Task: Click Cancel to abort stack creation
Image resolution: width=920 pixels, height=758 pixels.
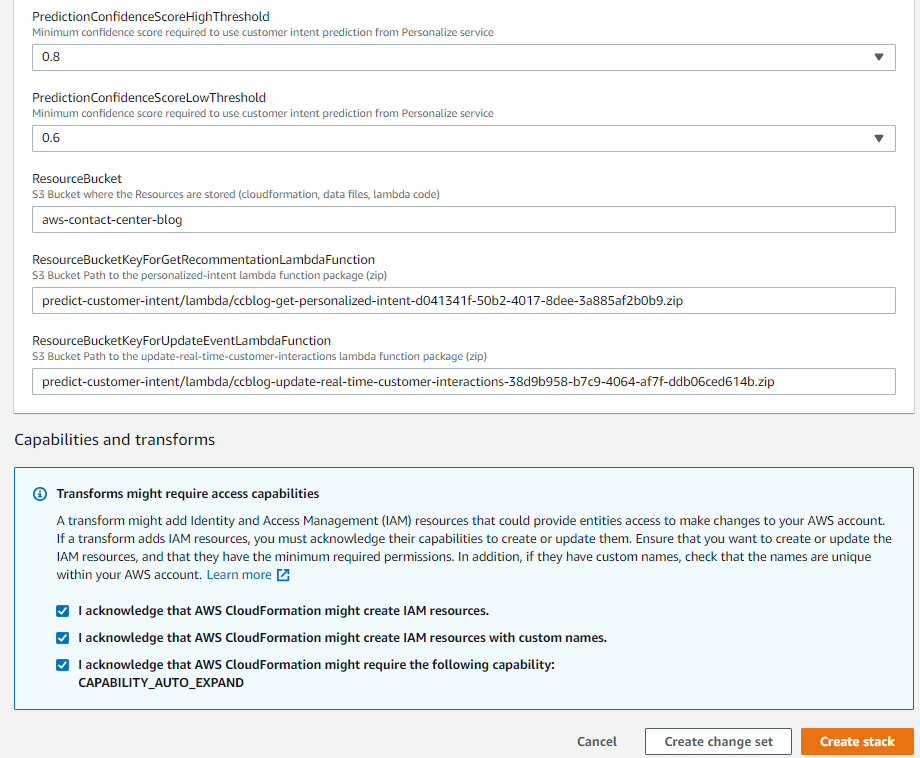Action: point(596,741)
